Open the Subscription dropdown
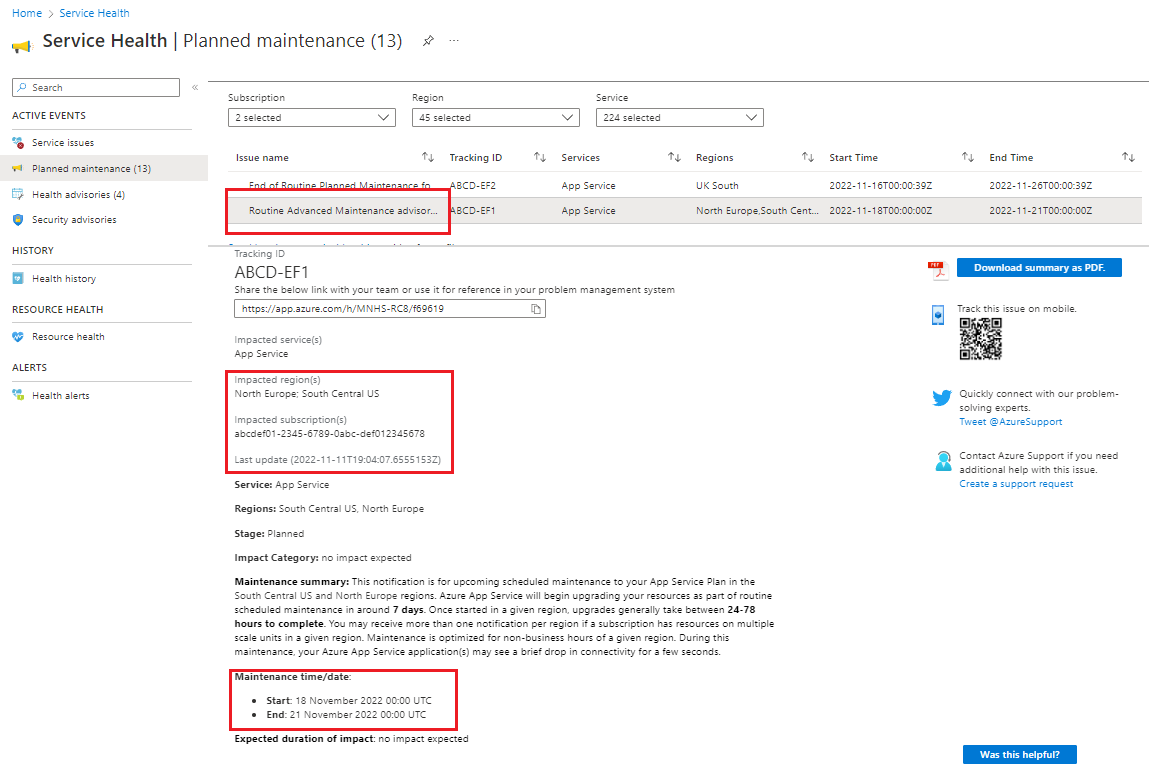1149x764 pixels. coord(311,118)
